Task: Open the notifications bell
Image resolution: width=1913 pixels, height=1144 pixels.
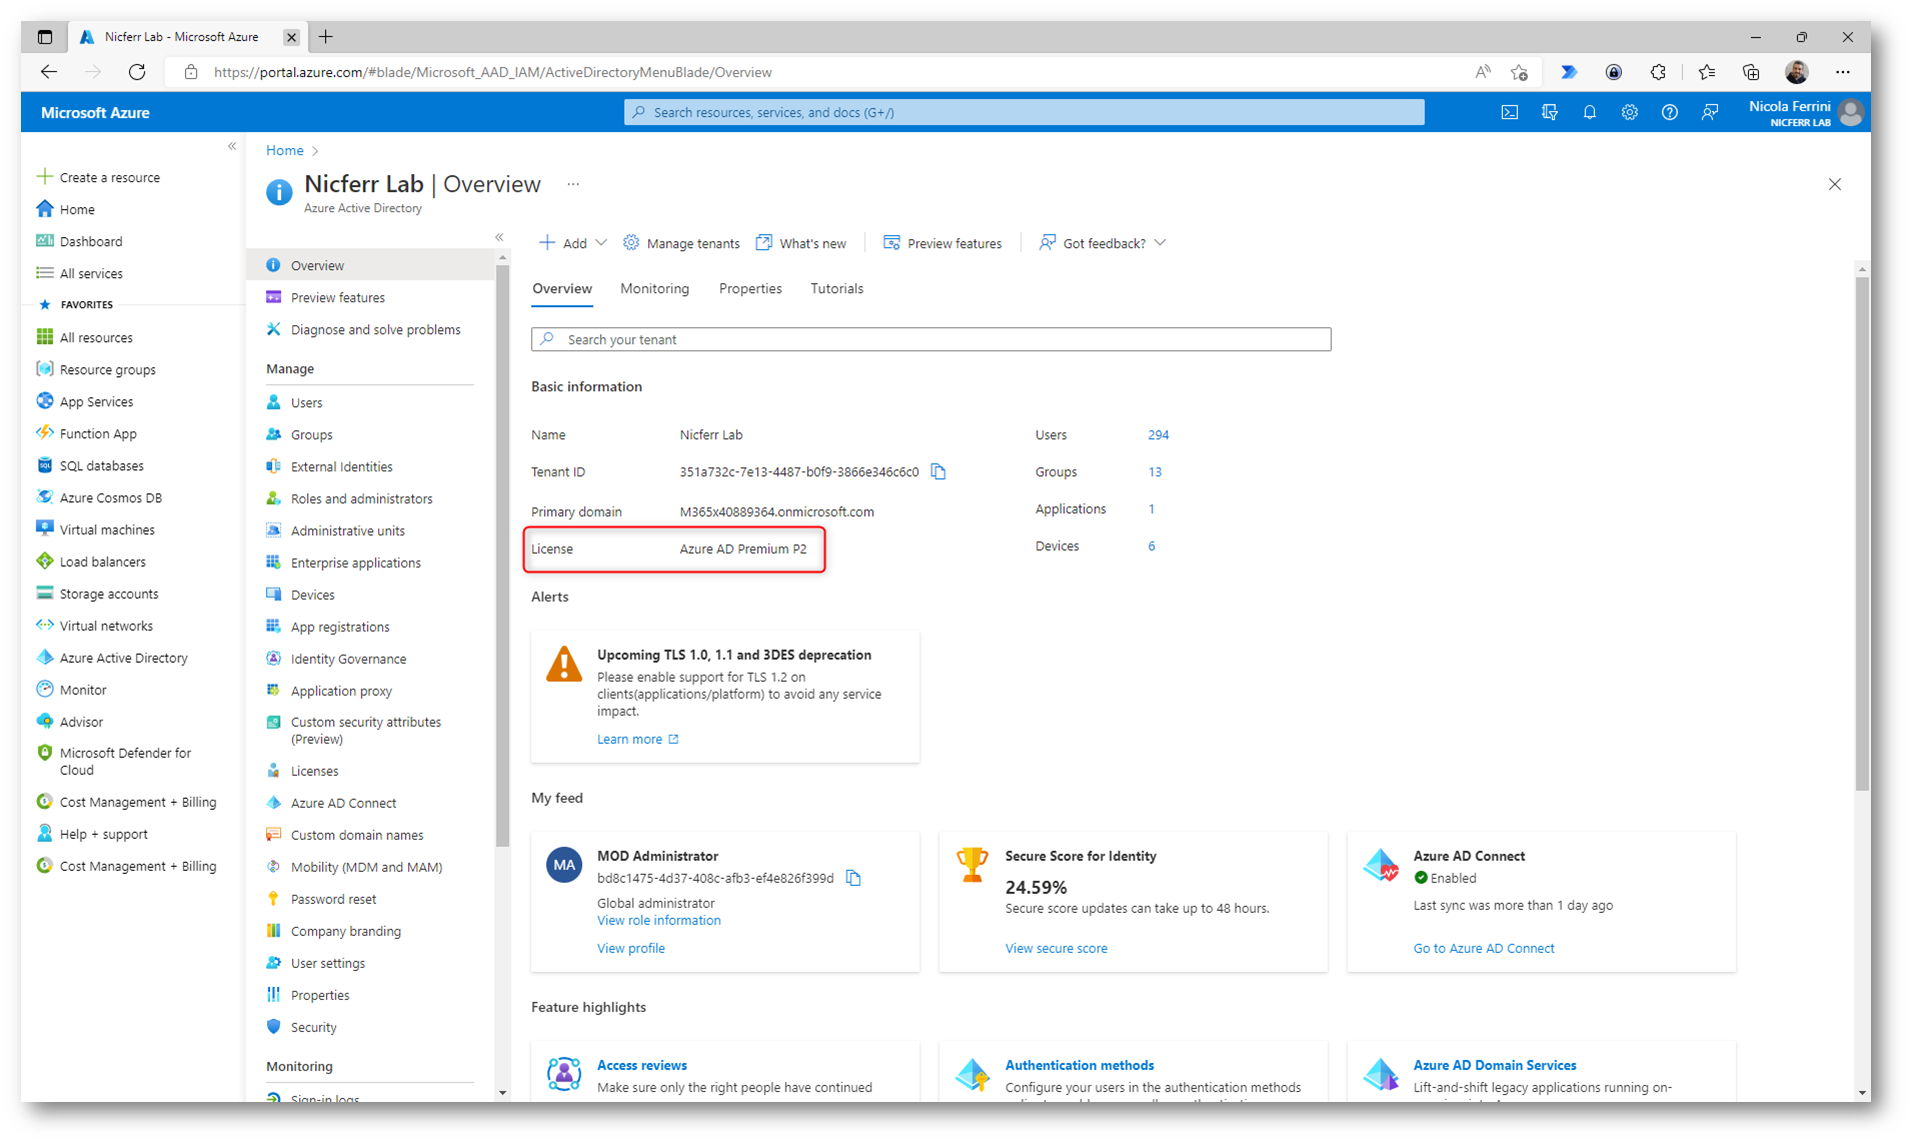Action: (x=1589, y=113)
